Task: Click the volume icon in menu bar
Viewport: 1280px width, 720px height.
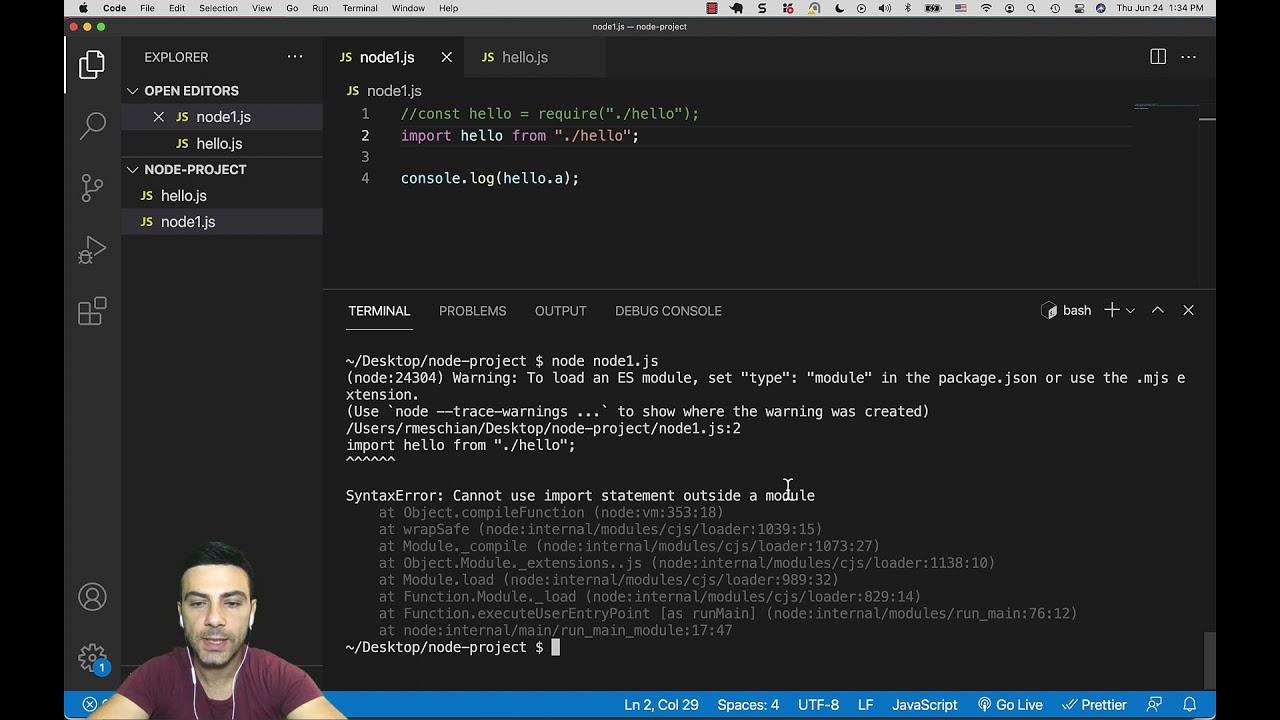Action: click(884, 8)
